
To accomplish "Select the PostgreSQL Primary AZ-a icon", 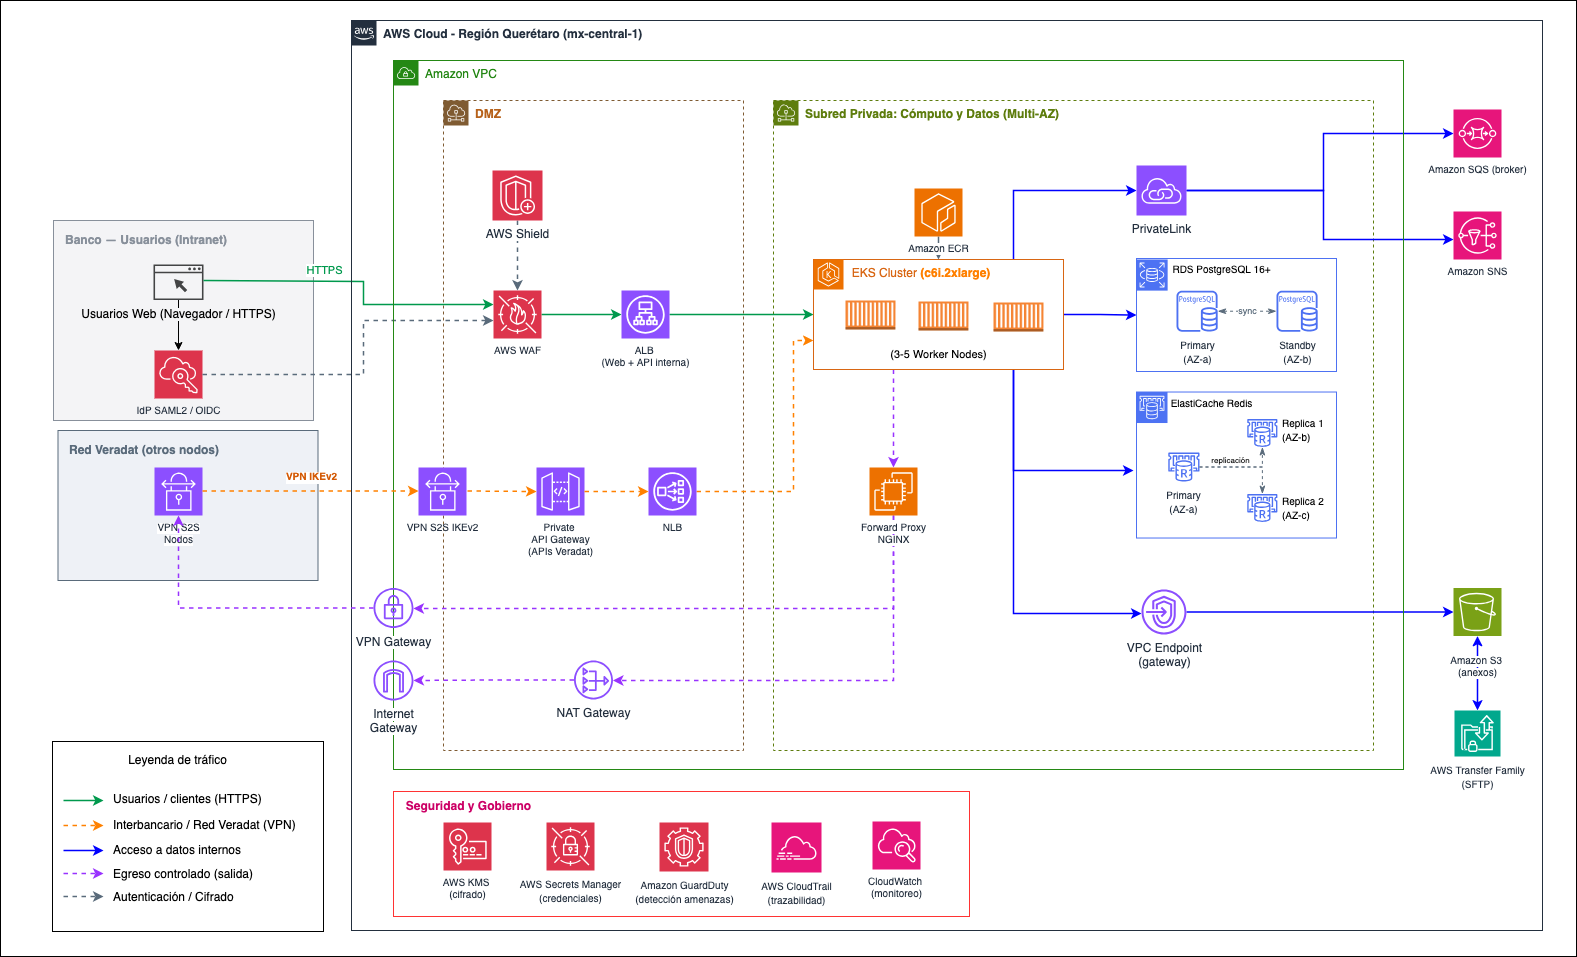I will [1197, 312].
